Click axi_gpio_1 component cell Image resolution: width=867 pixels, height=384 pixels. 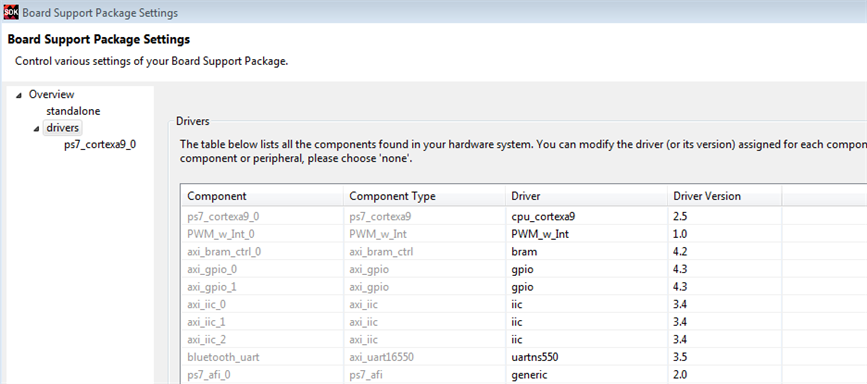coord(262,287)
